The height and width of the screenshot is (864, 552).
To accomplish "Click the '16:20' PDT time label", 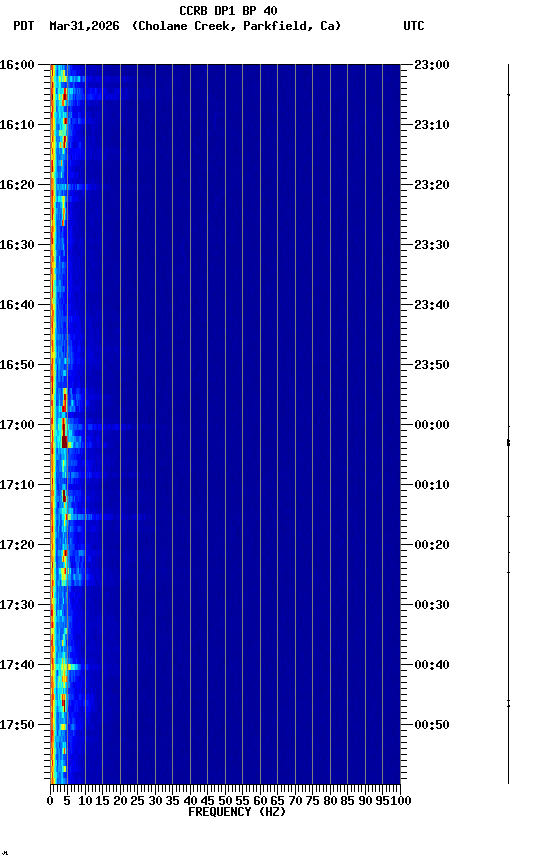I will click(17, 185).
